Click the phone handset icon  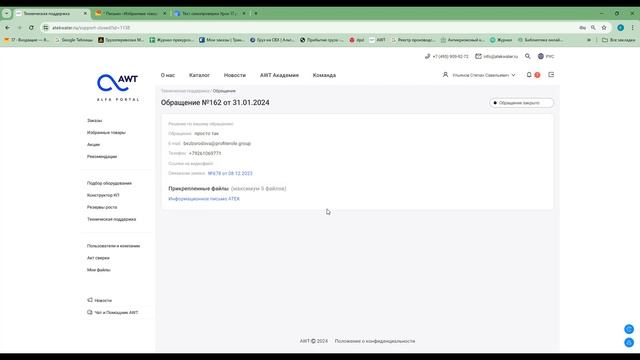click(427, 56)
